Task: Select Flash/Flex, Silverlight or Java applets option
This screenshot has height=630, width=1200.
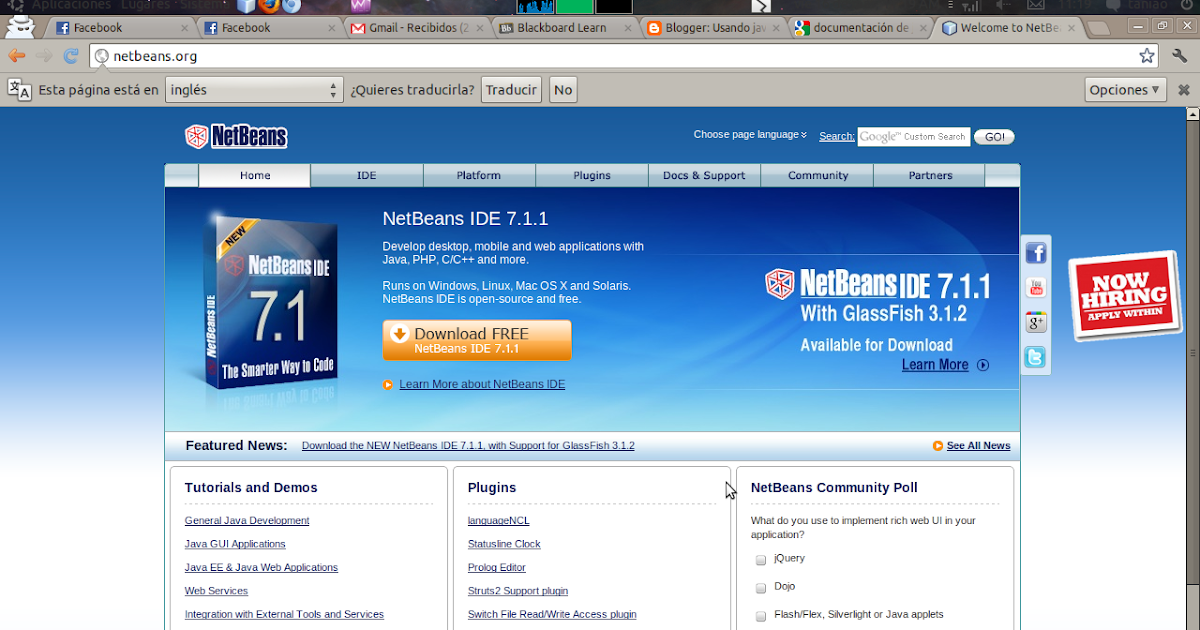Action: [x=760, y=615]
